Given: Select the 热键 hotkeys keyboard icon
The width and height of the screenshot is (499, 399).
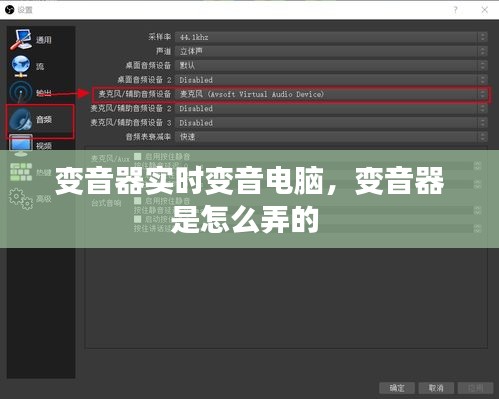Looking at the screenshot, I should click(x=21, y=172).
